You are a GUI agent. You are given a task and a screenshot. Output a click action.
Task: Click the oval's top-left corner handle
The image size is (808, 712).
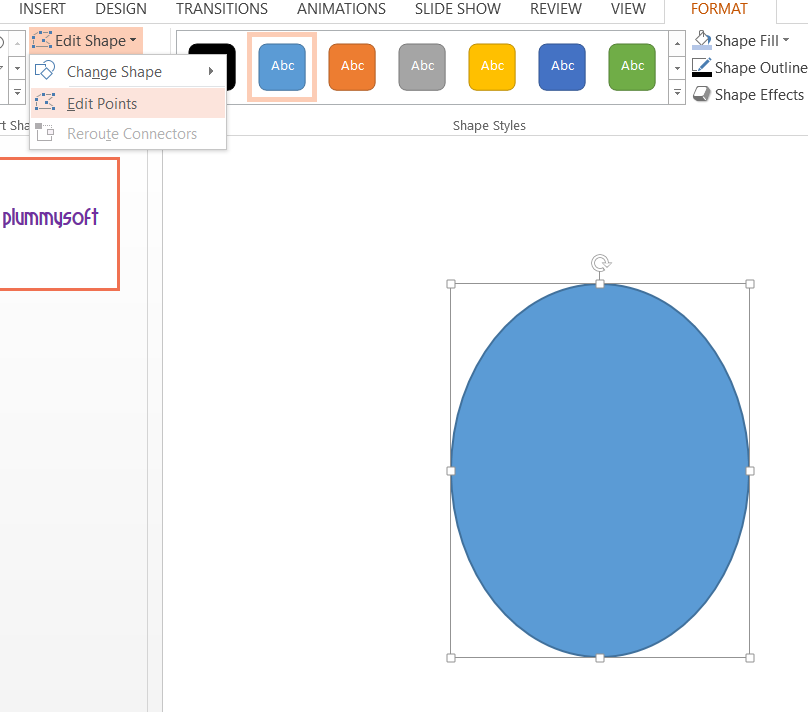[x=451, y=284]
